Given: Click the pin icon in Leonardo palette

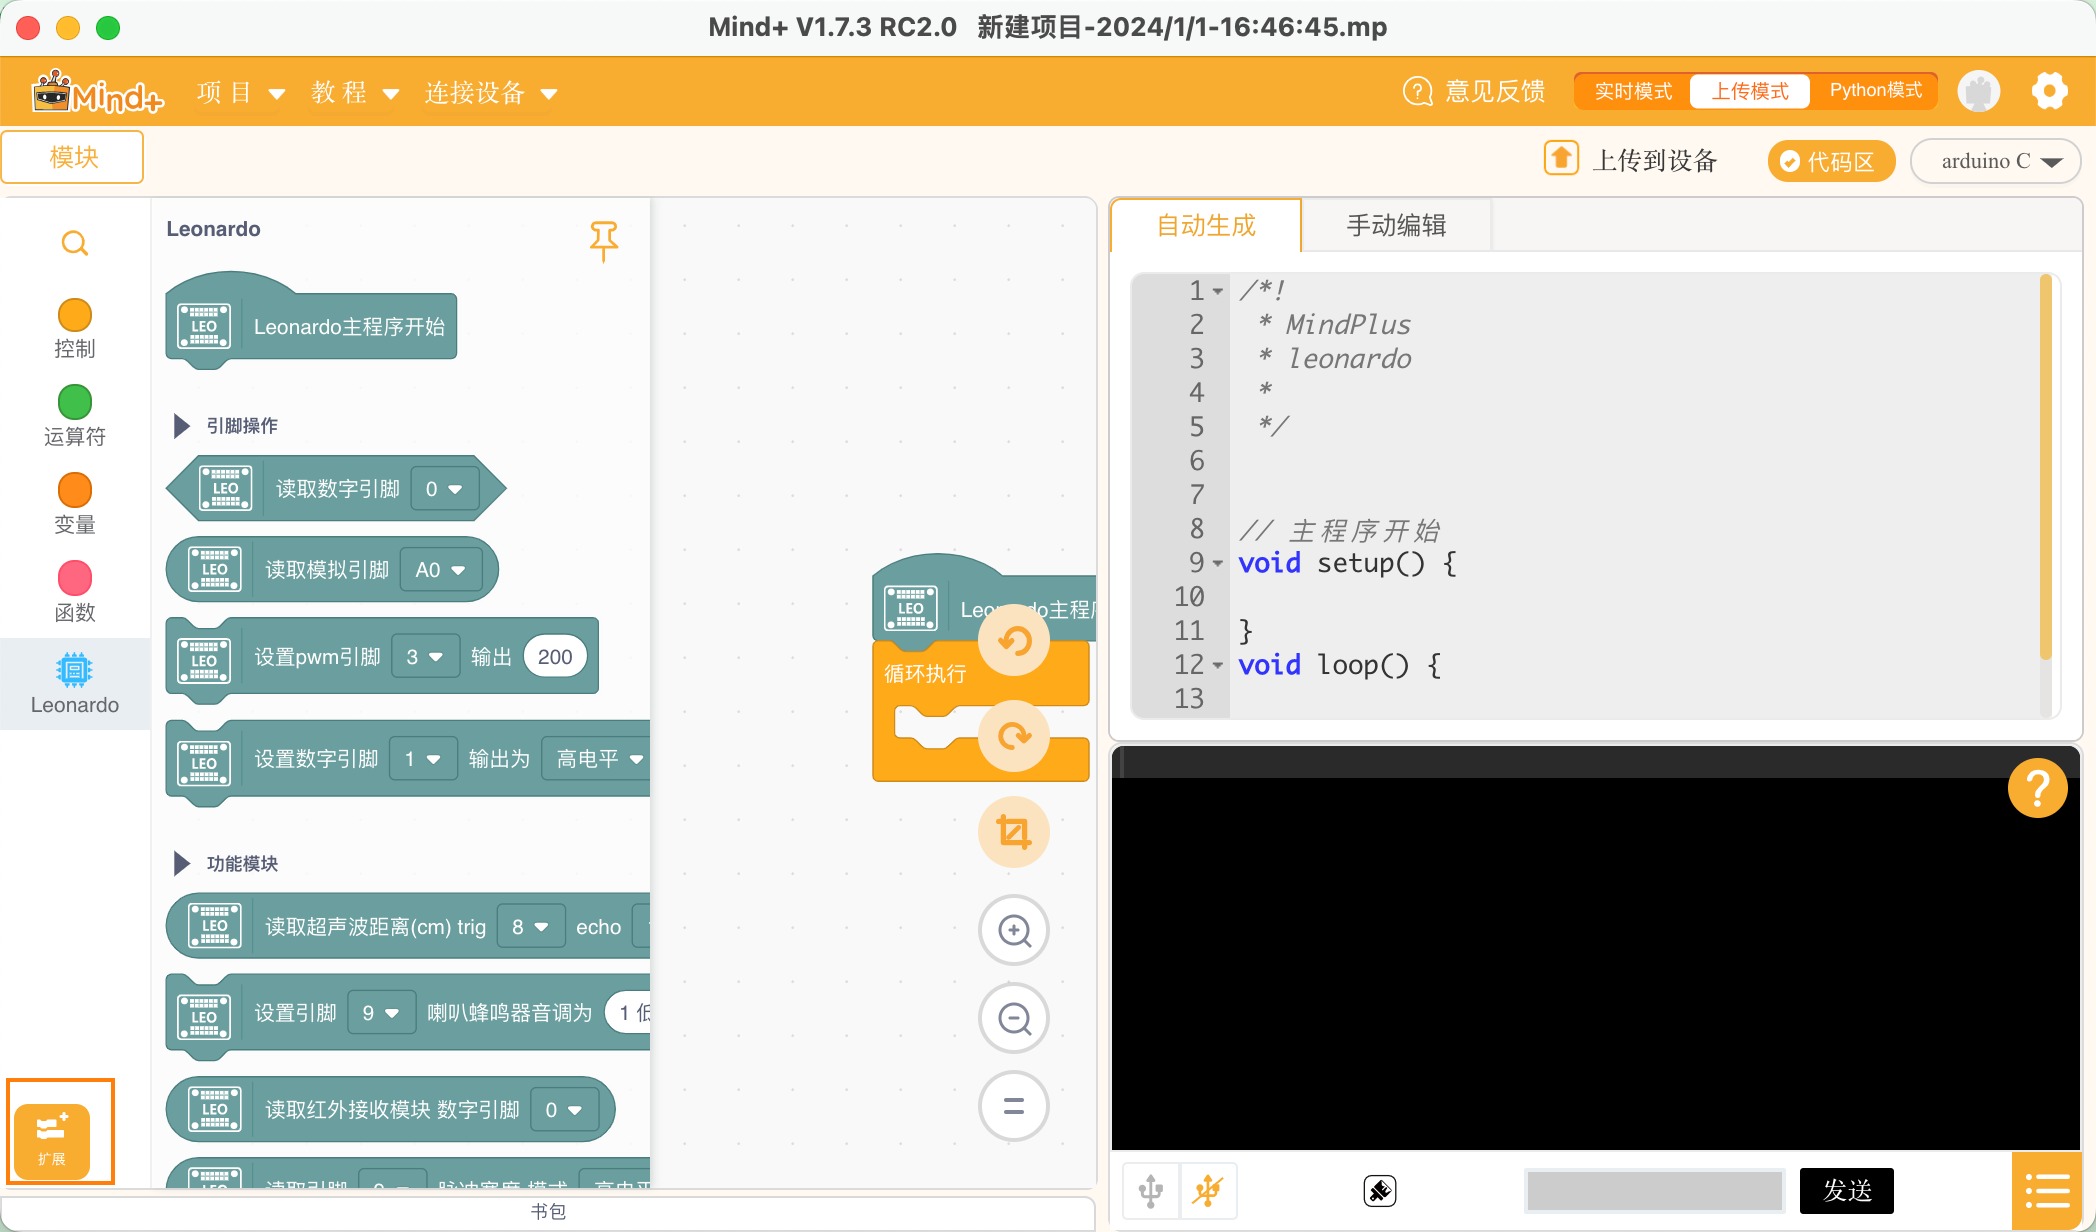Looking at the screenshot, I should (x=603, y=241).
